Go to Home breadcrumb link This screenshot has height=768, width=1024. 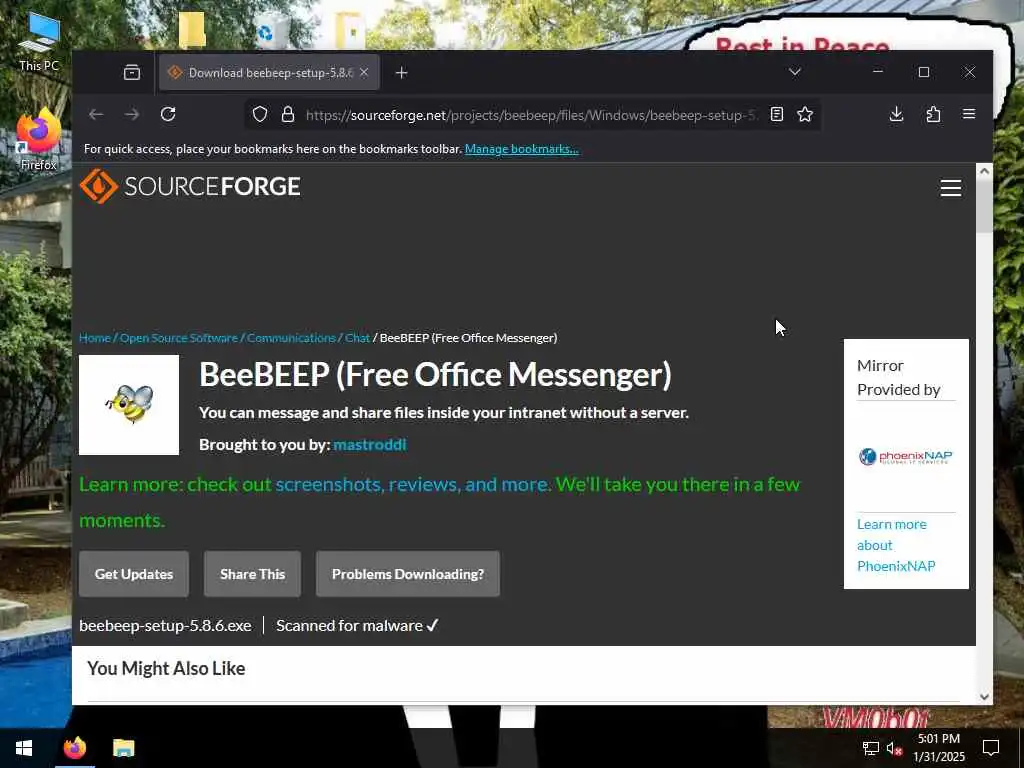(95, 338)
